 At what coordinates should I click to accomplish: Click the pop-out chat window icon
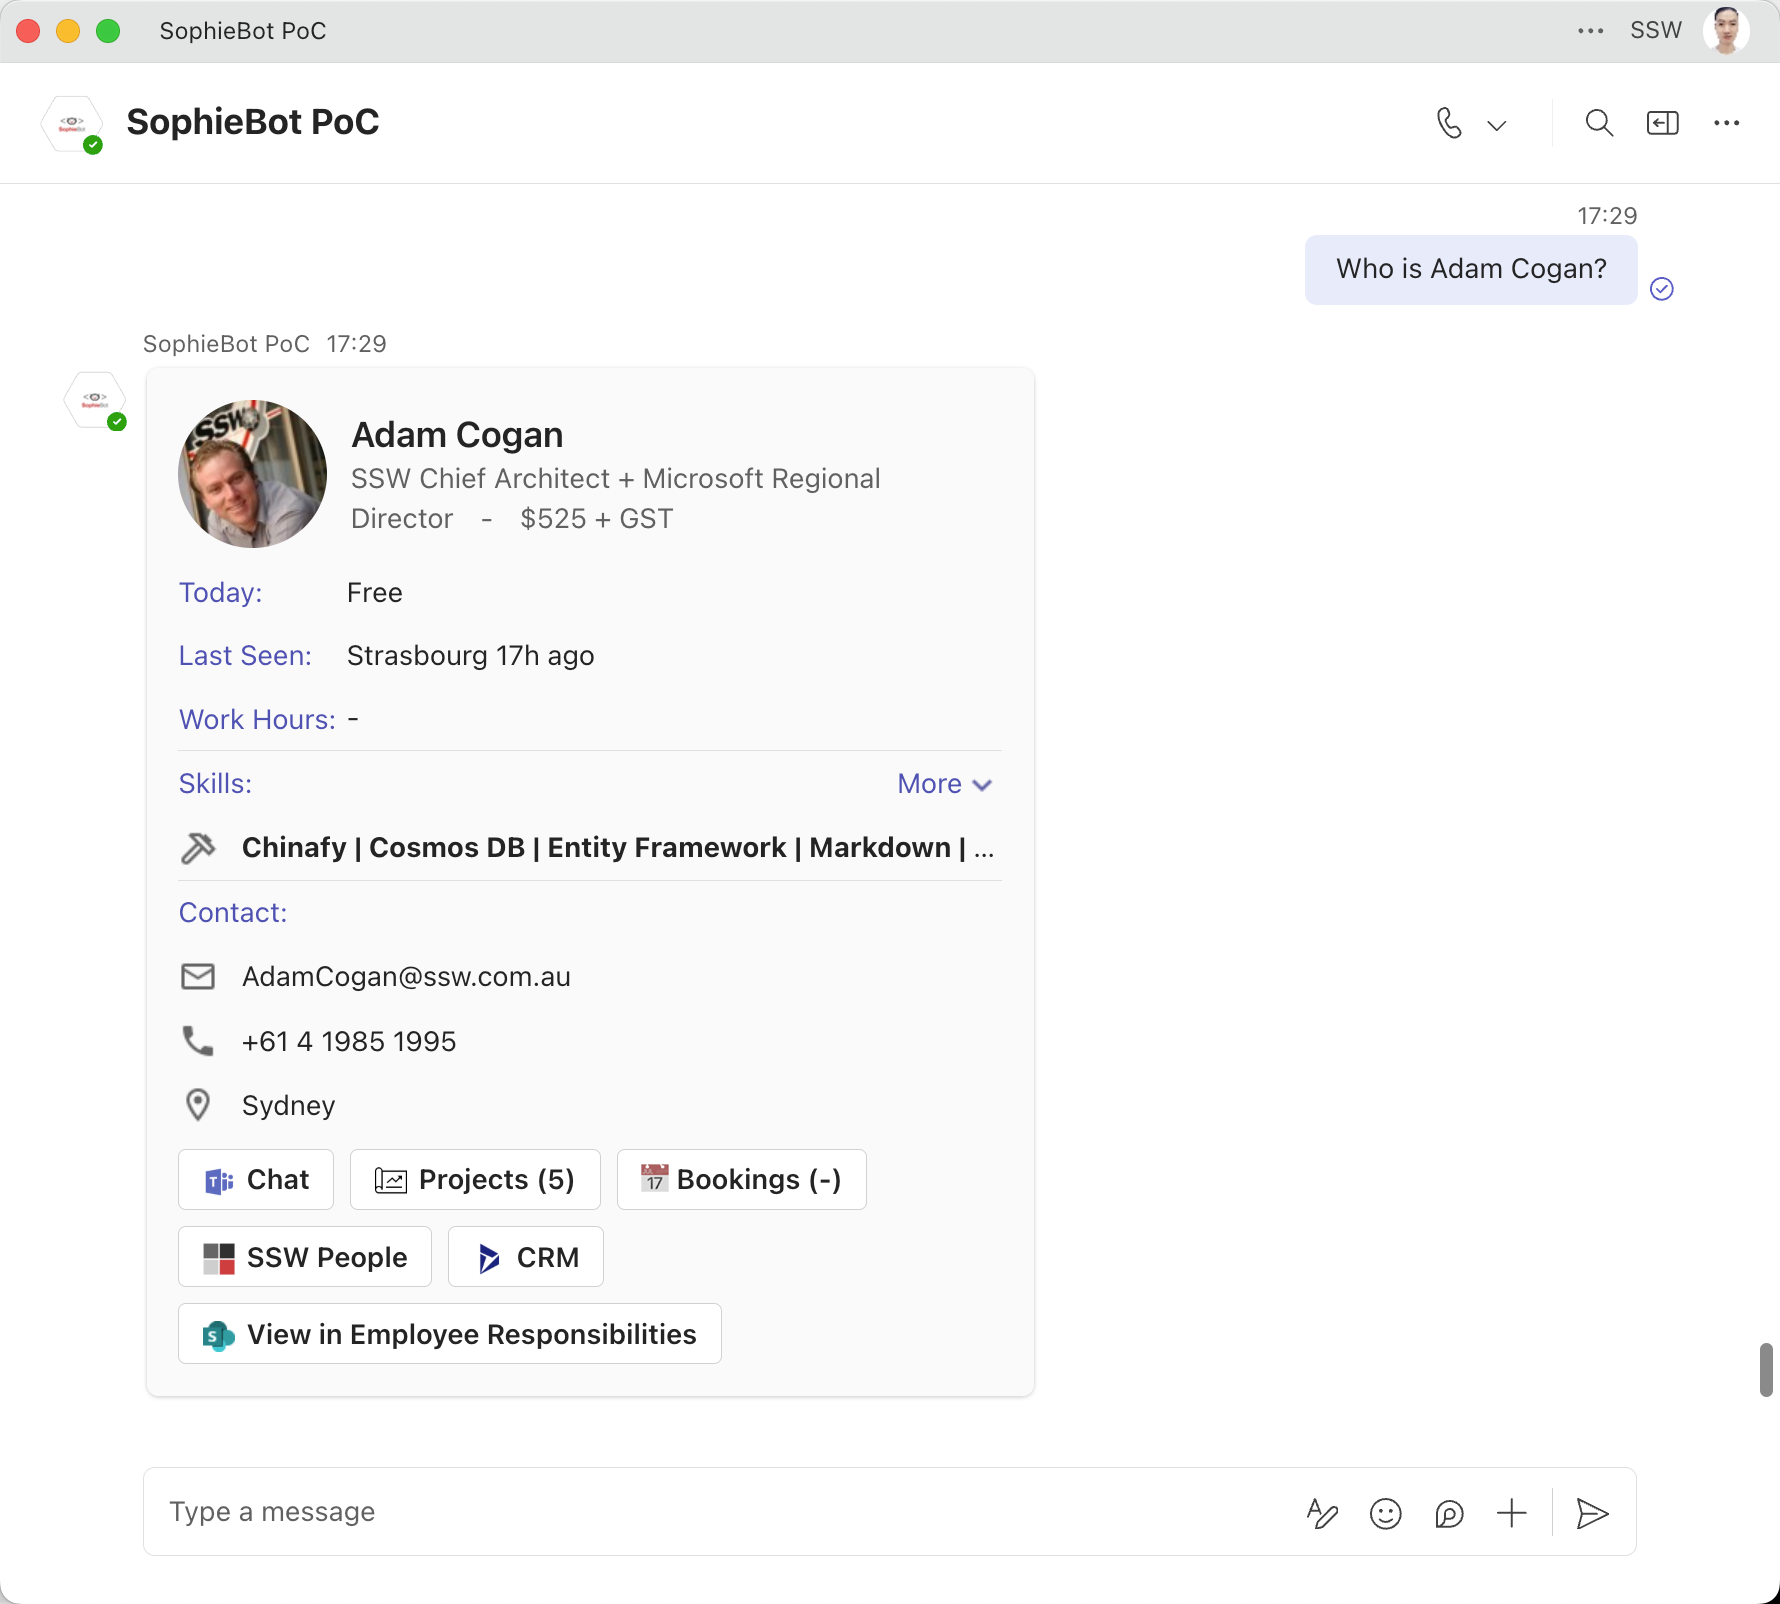tap(1663, 123)
